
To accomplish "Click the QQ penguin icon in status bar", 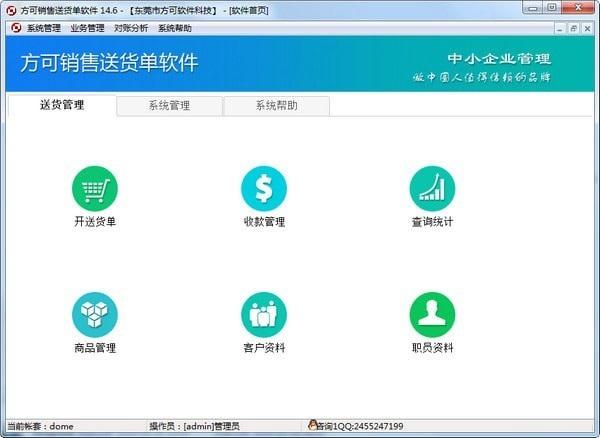I will pos(313,425).
